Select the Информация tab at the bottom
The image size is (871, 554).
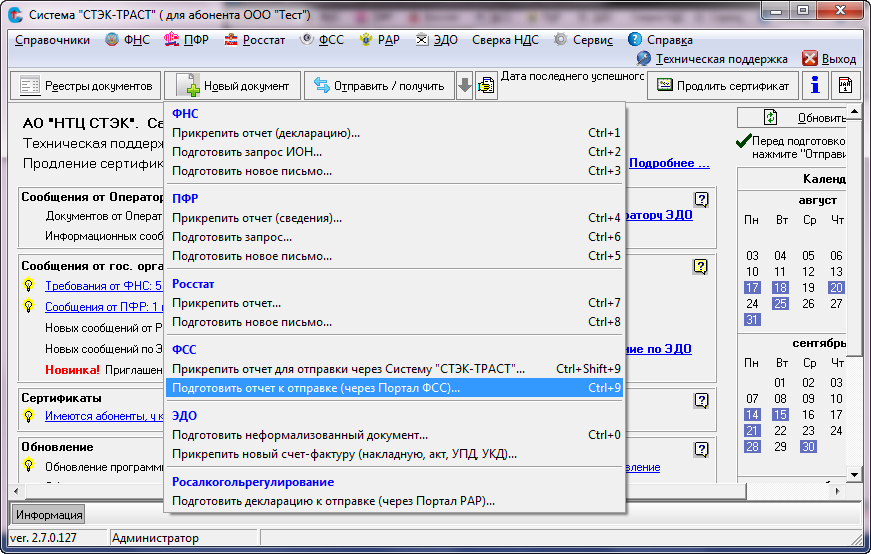tap(48, 515)
